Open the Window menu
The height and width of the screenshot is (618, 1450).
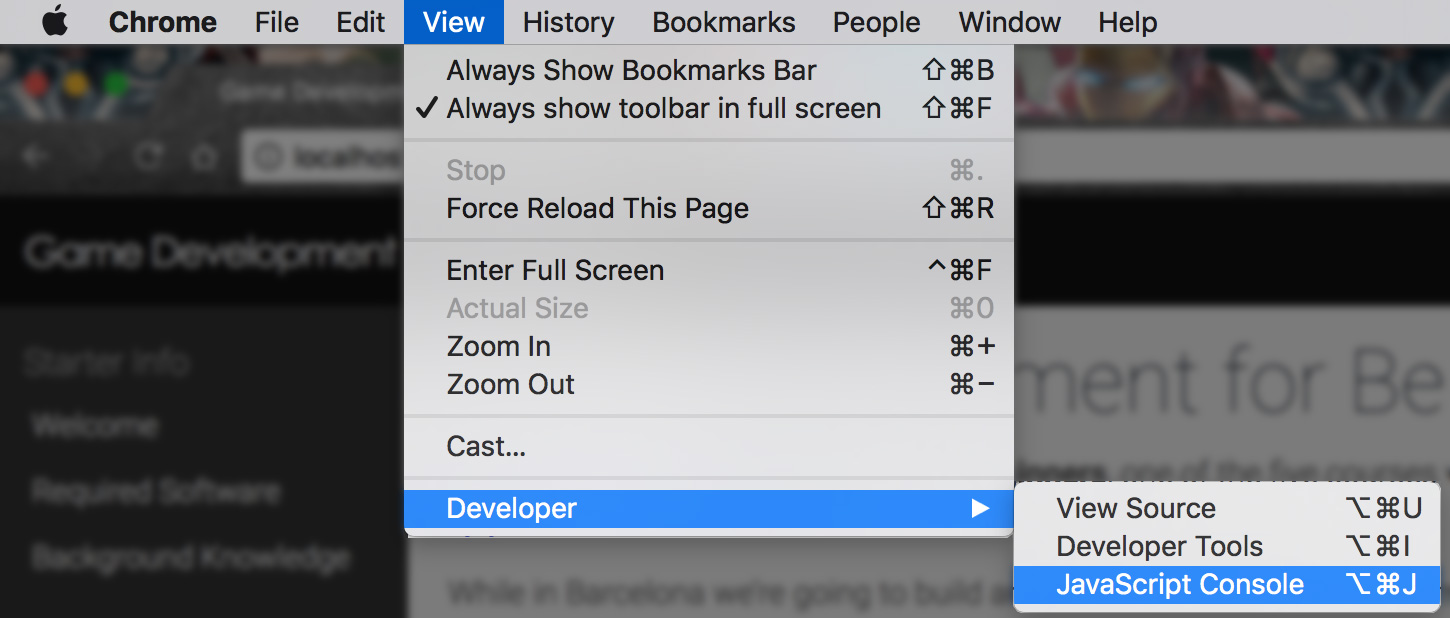coord(1010,22)
